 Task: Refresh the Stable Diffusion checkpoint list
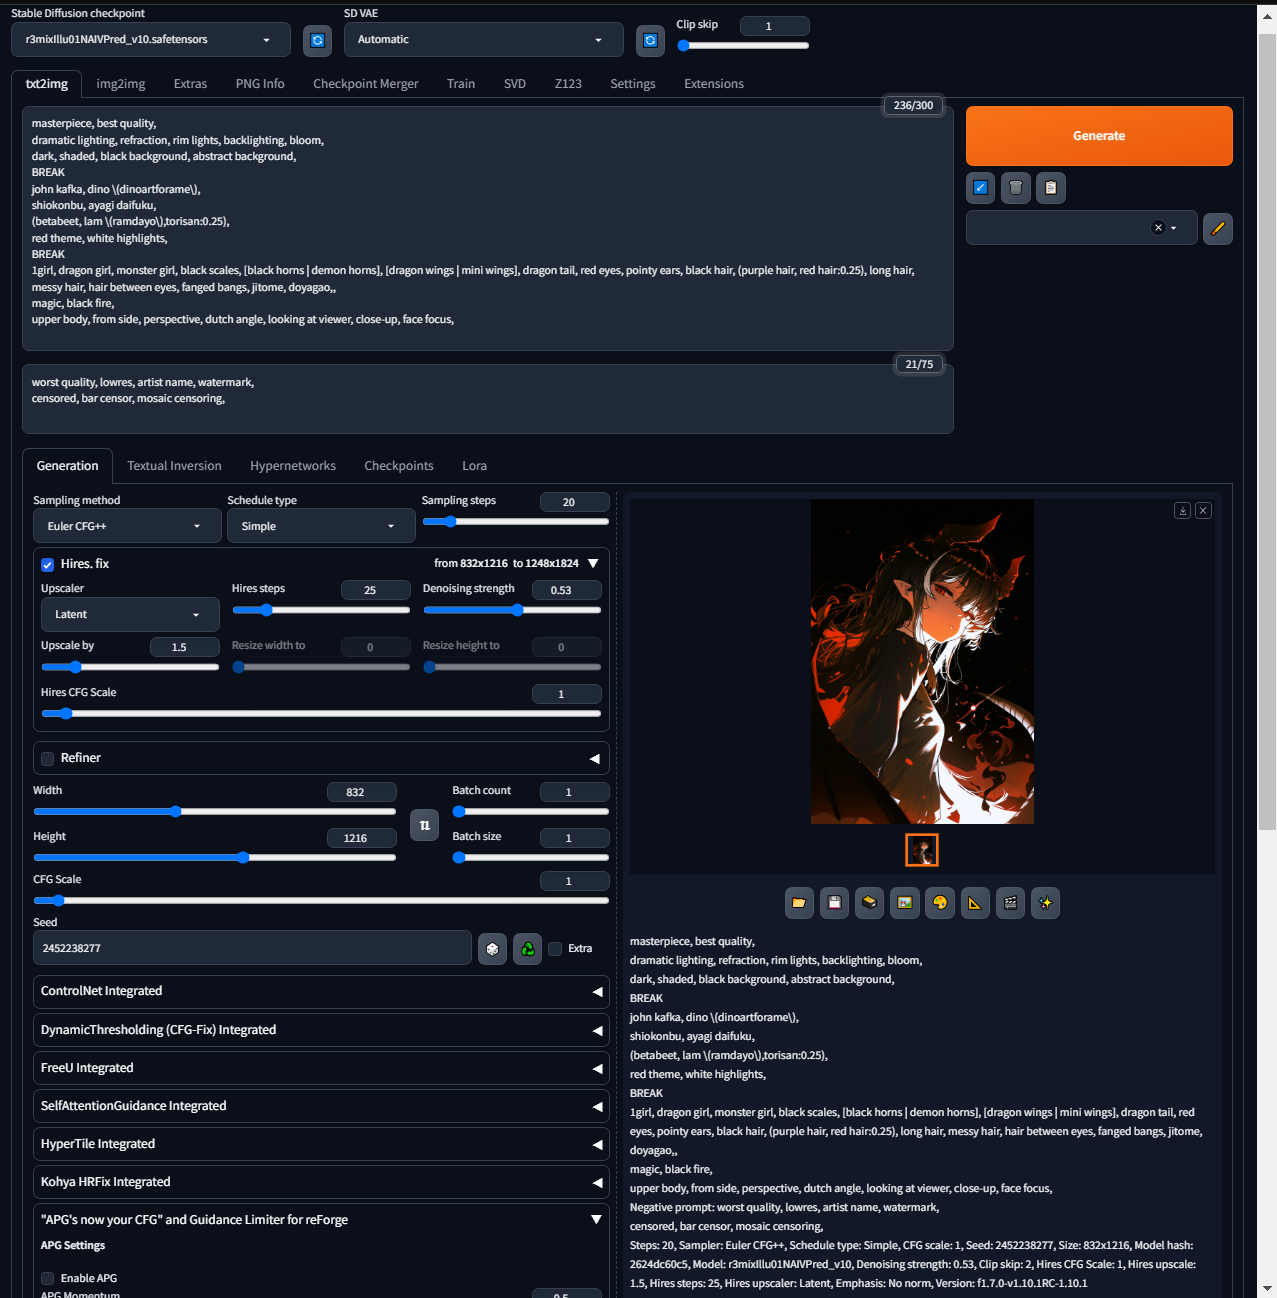(x=317, y=40)
